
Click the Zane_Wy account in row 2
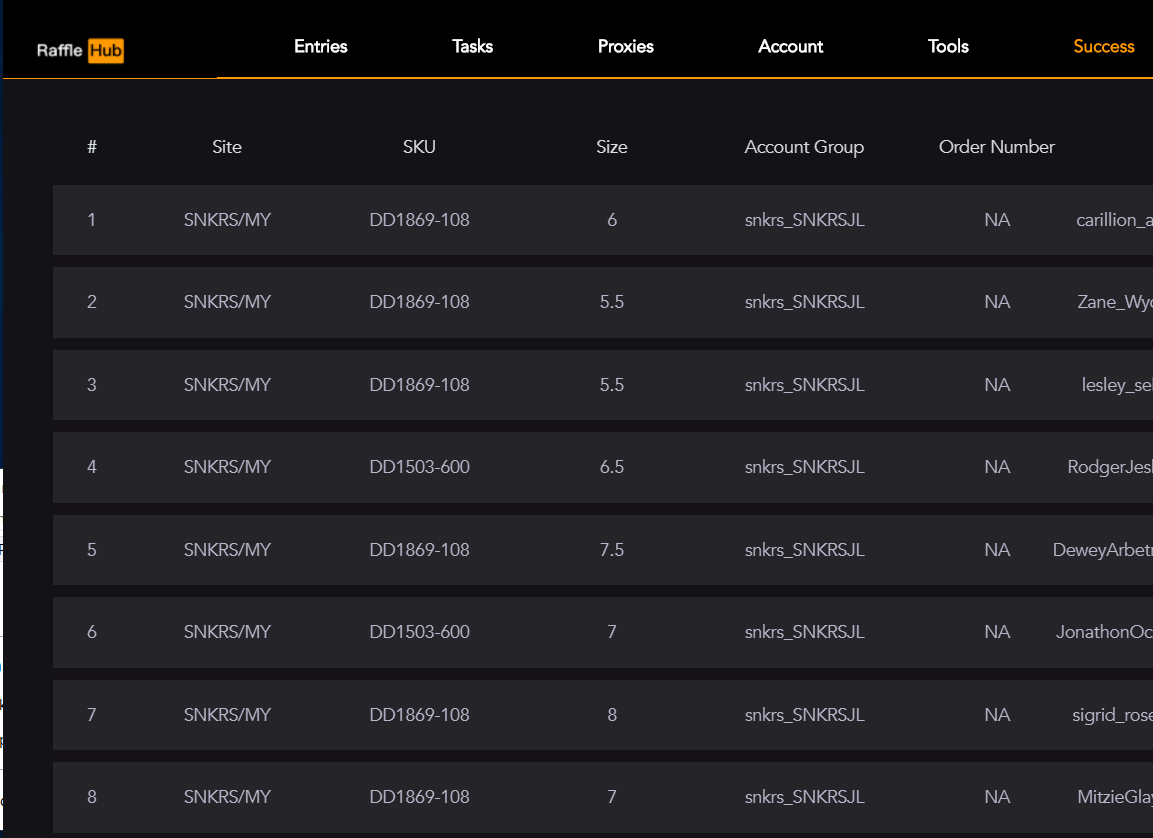pos(1115,302)
